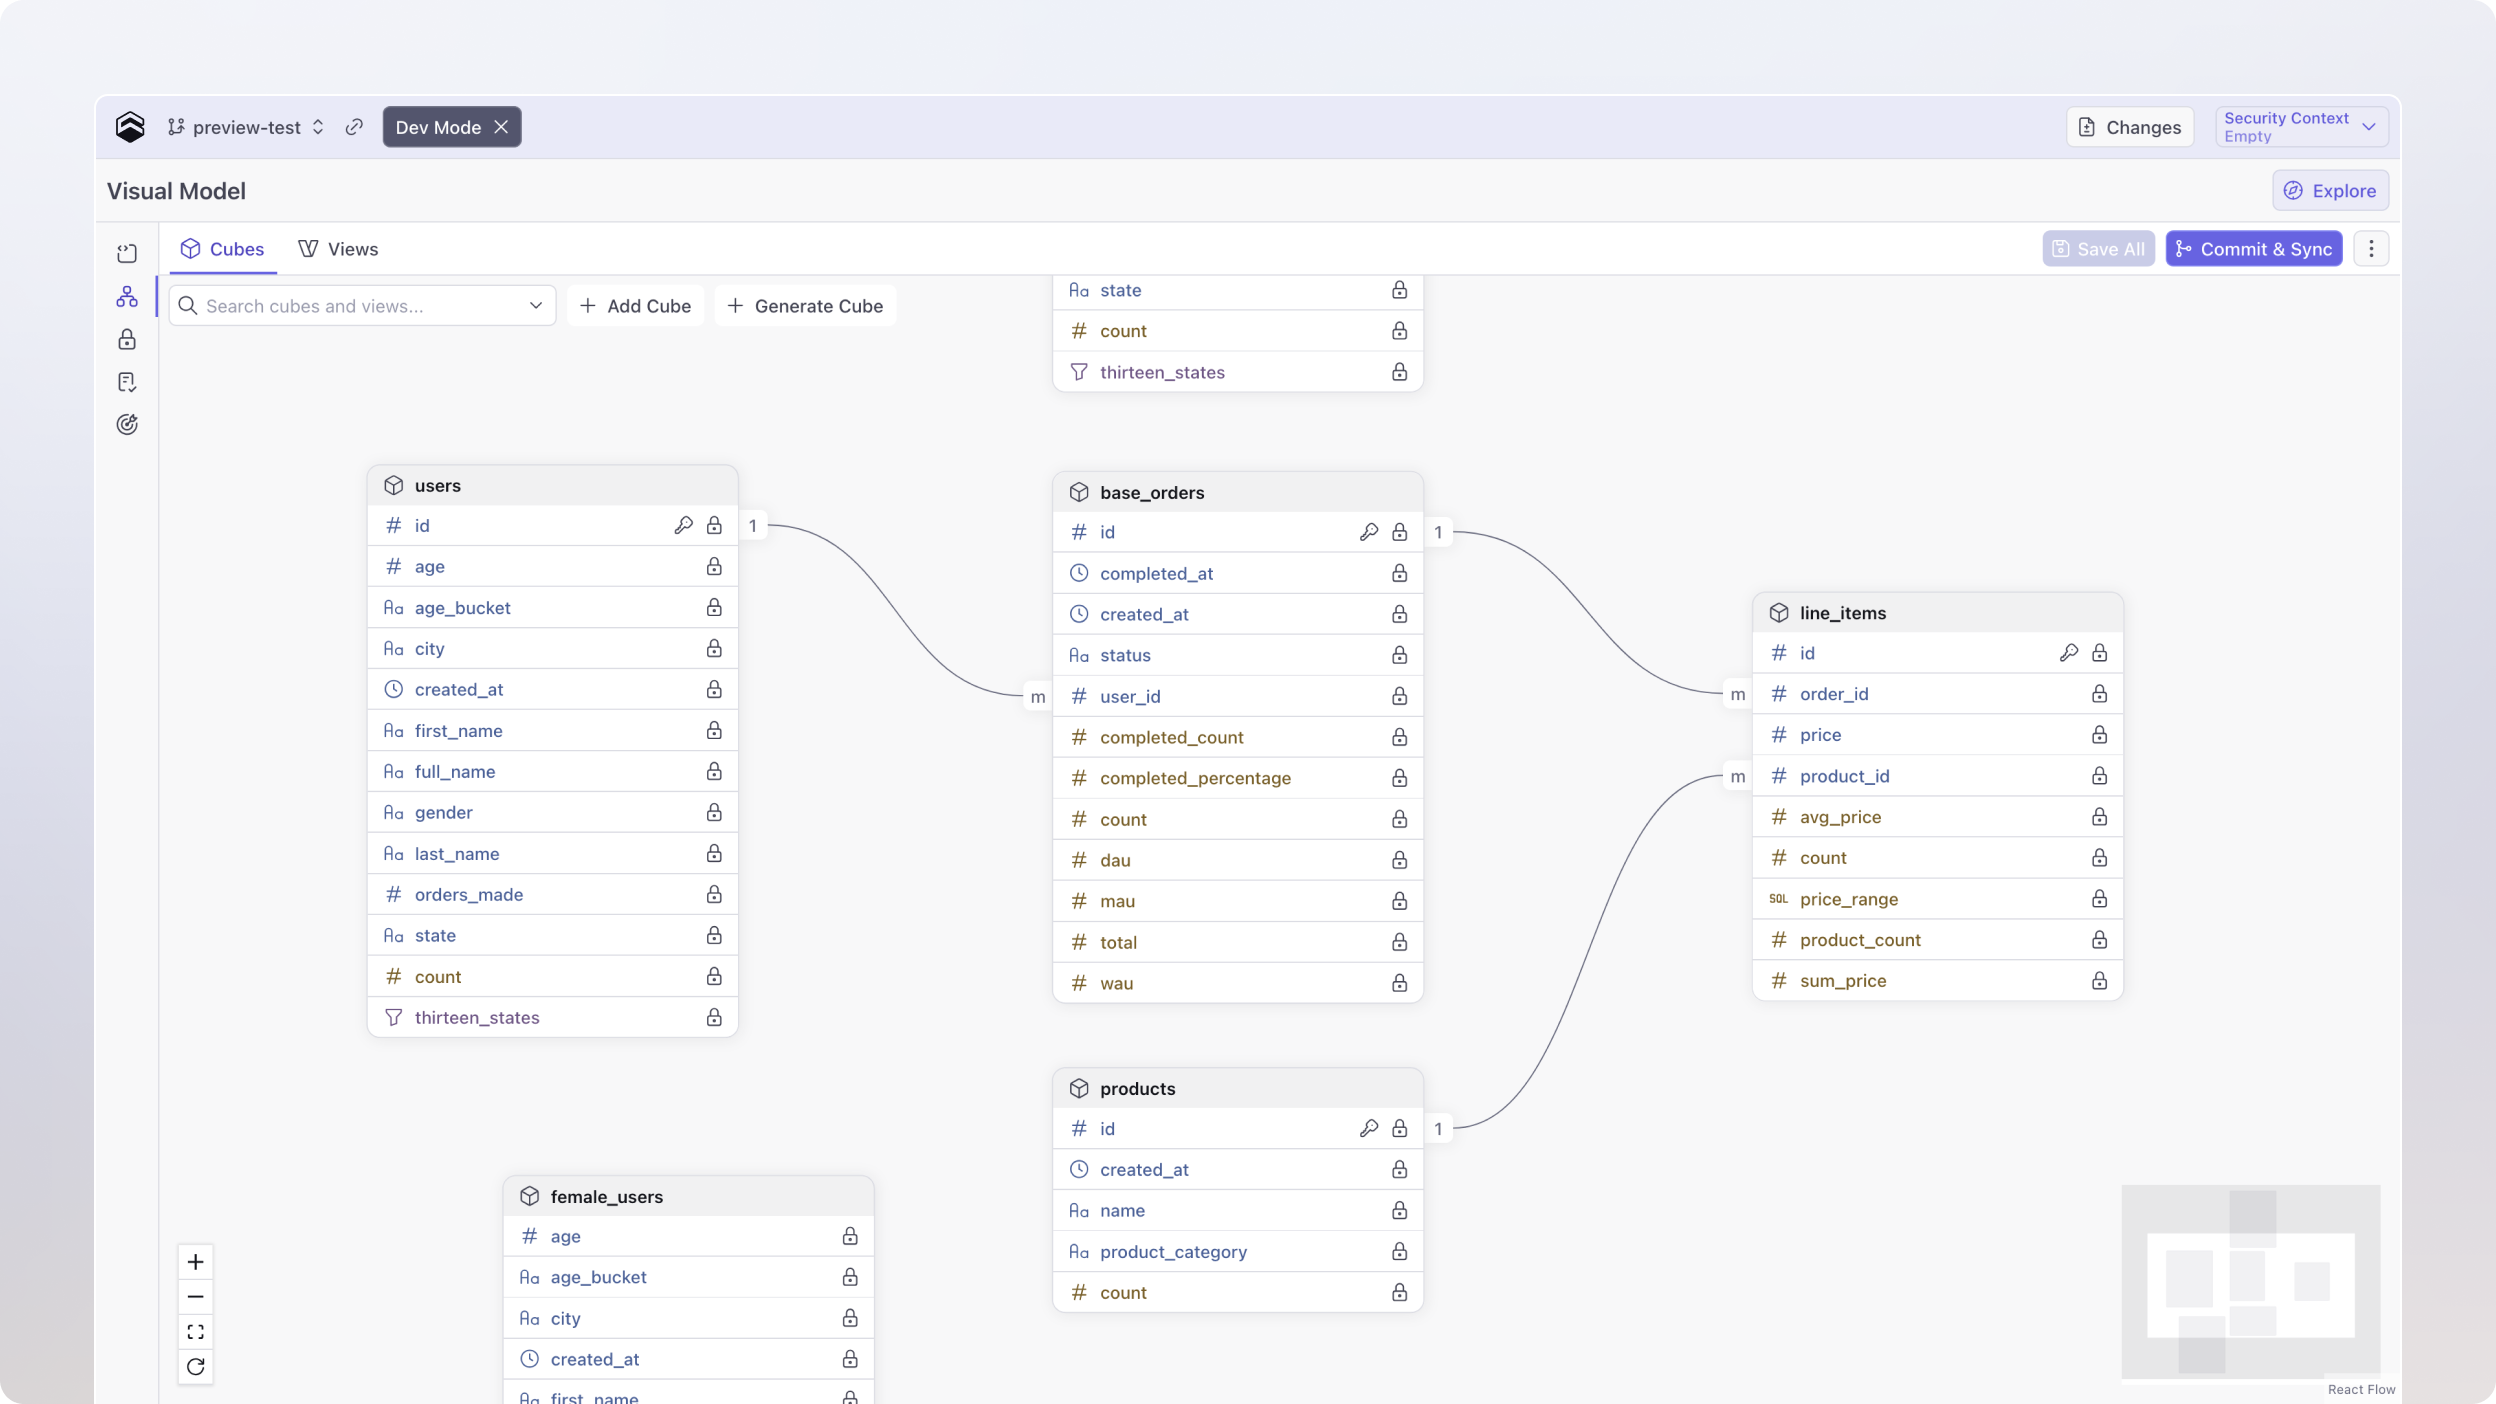The width and height of the screenshot is (2496, 1404).
Task: Zoom in with the plus control
Action: point(196,1262)
